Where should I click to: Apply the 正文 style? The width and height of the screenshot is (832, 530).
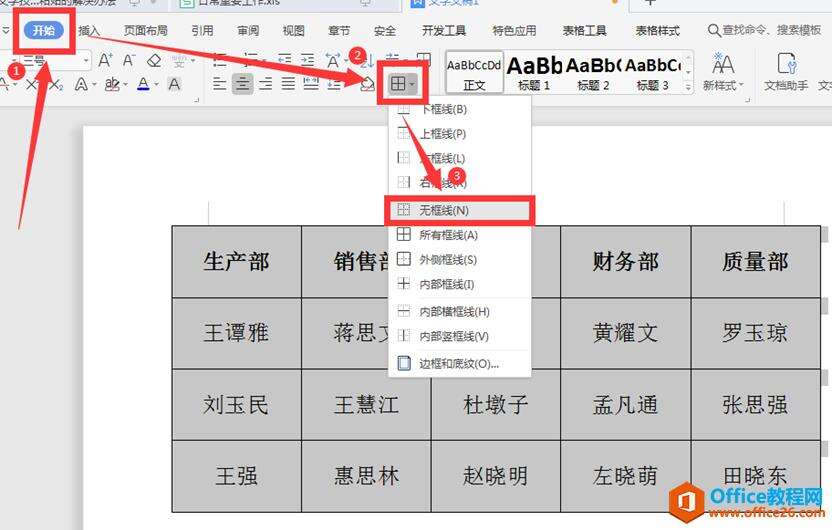[x=474, y=73]
